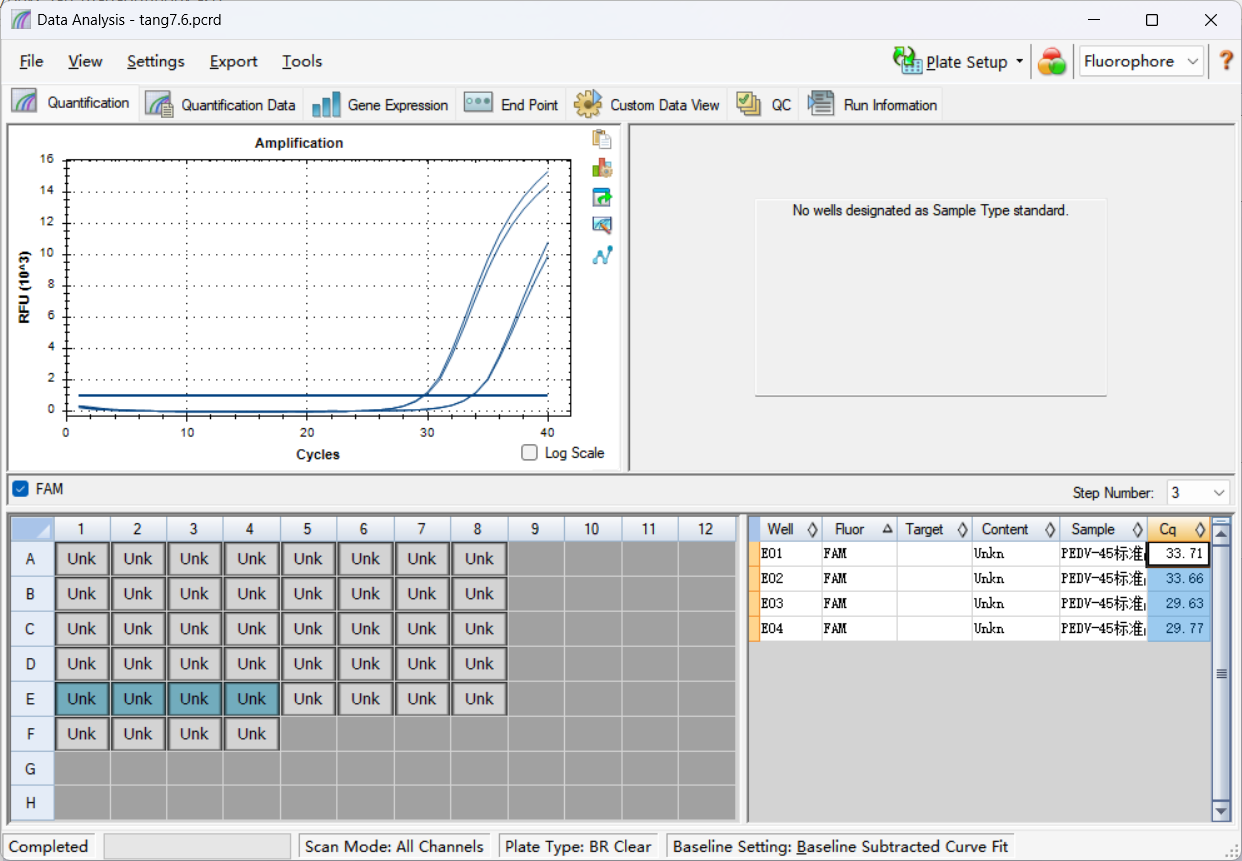Click Baseline Setting status bar entry

[x=841, y=847]
